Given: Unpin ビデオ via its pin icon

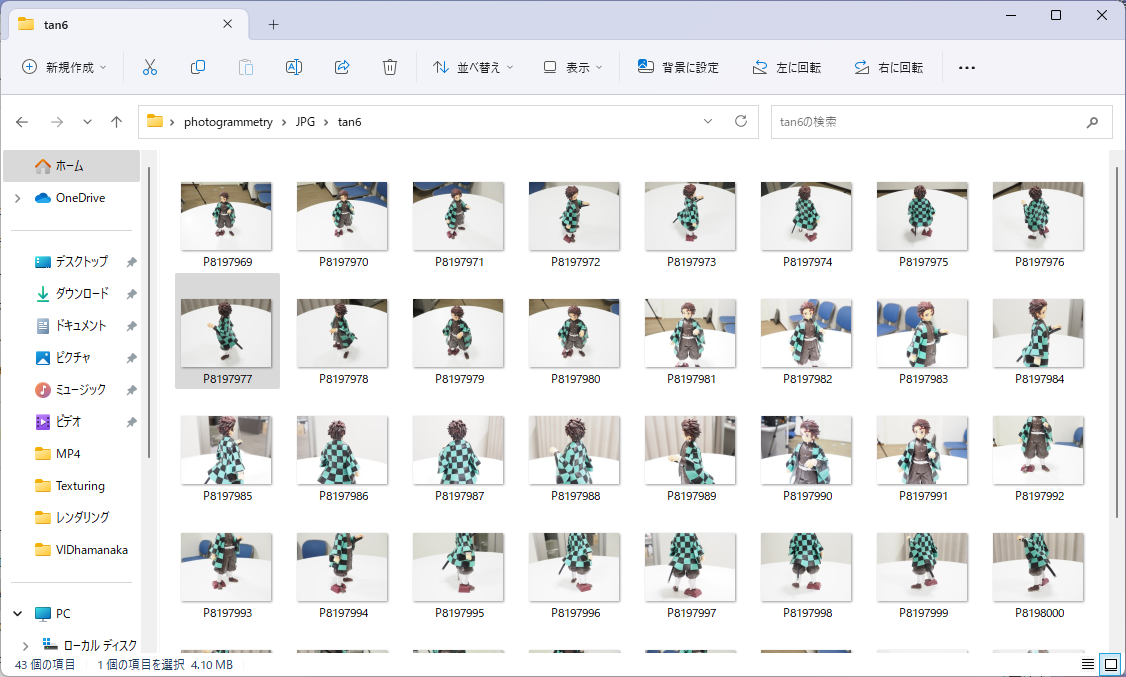Looking at the screenshot, I should point(131,421).
